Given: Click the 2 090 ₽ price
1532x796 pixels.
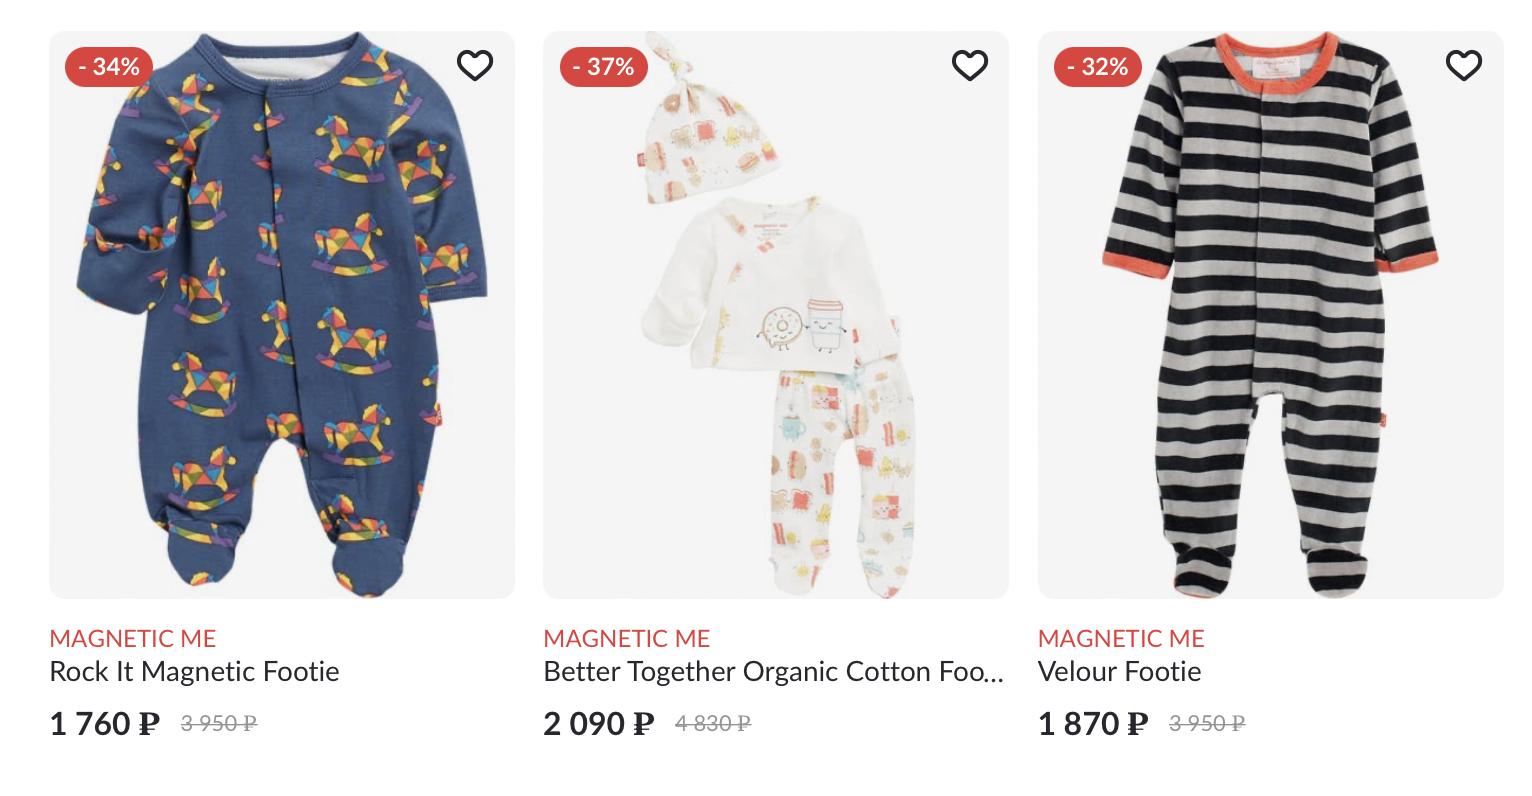Looking at the screenshot, I should click(x=599, y=723).
